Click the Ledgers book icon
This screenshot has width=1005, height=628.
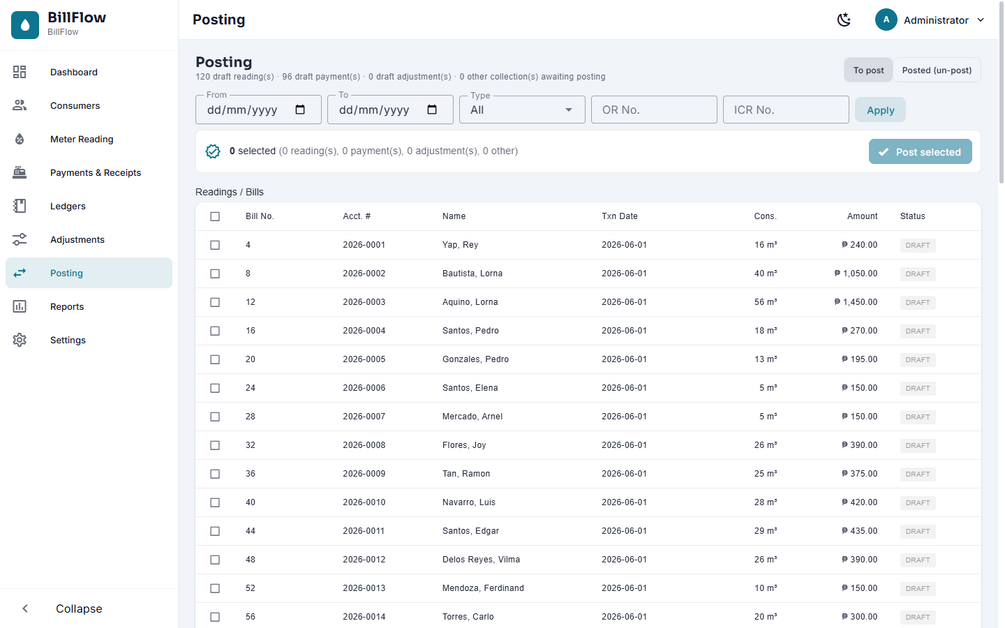click(x=20, y=206)
